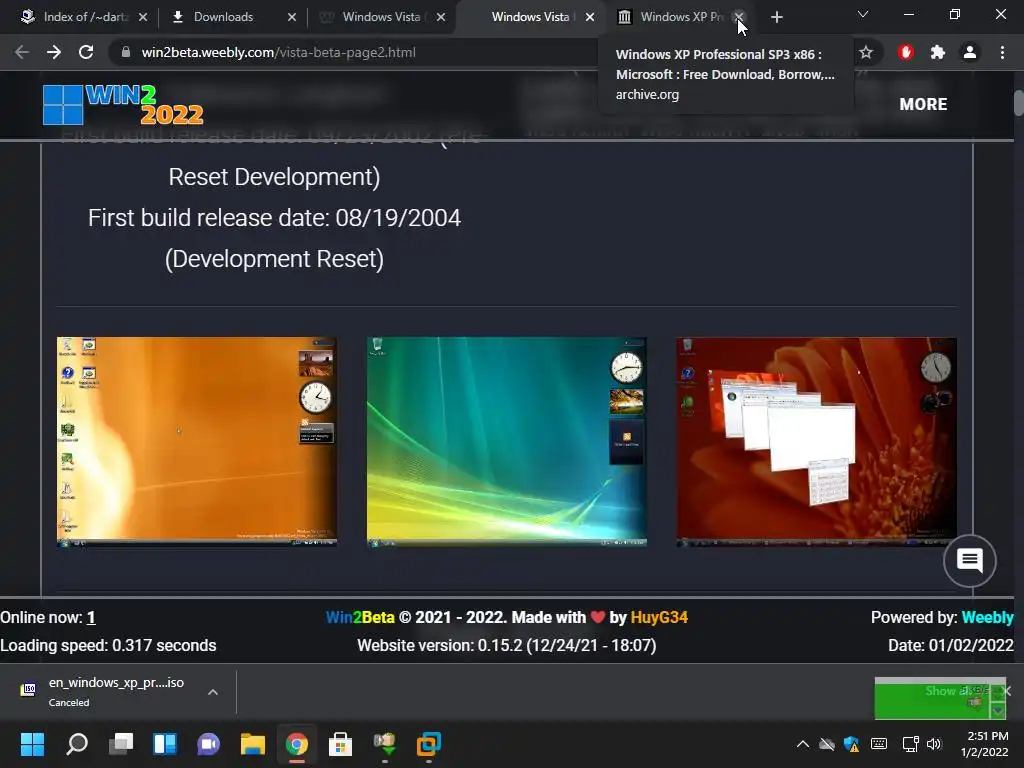Open the red ad blocker extension
Image resolution: width=1024 pixels, height=768 pixels.
point(905,52)
